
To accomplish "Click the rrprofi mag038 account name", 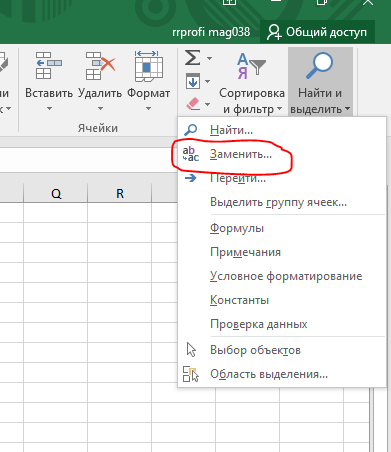I will 211,32.
